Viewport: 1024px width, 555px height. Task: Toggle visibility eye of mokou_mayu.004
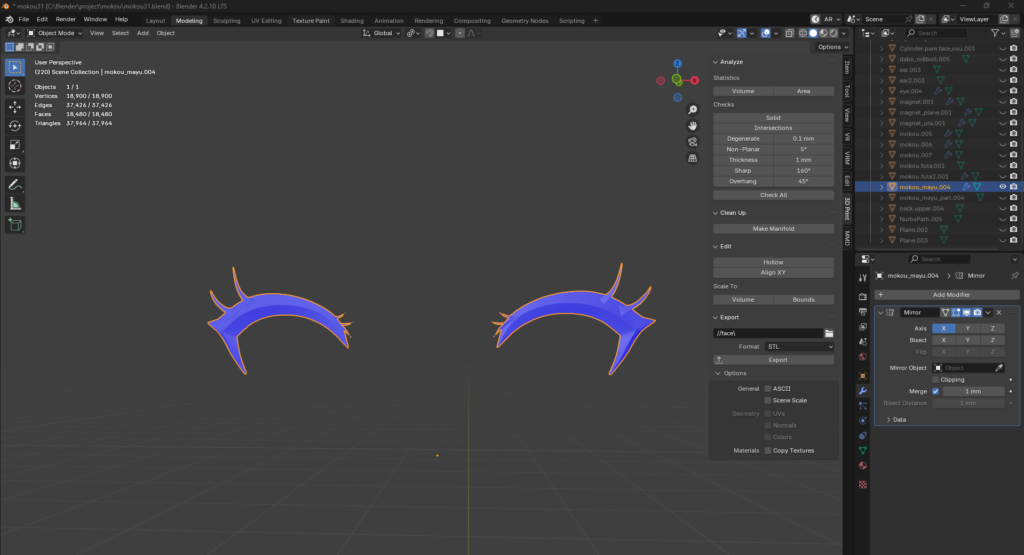[1002, 187]
